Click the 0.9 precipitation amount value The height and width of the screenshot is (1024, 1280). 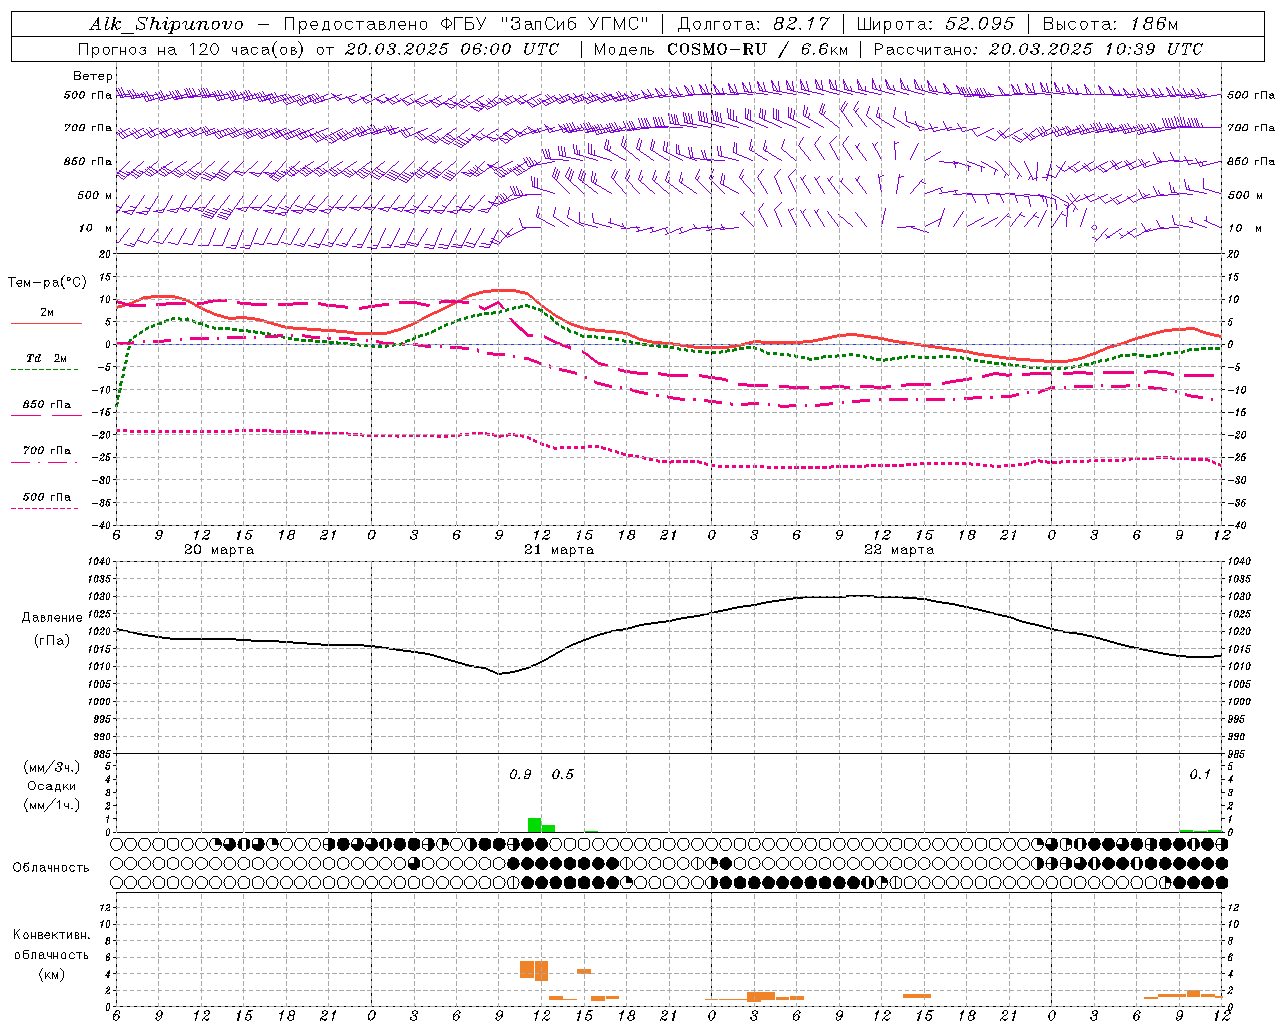pos(520,775)
